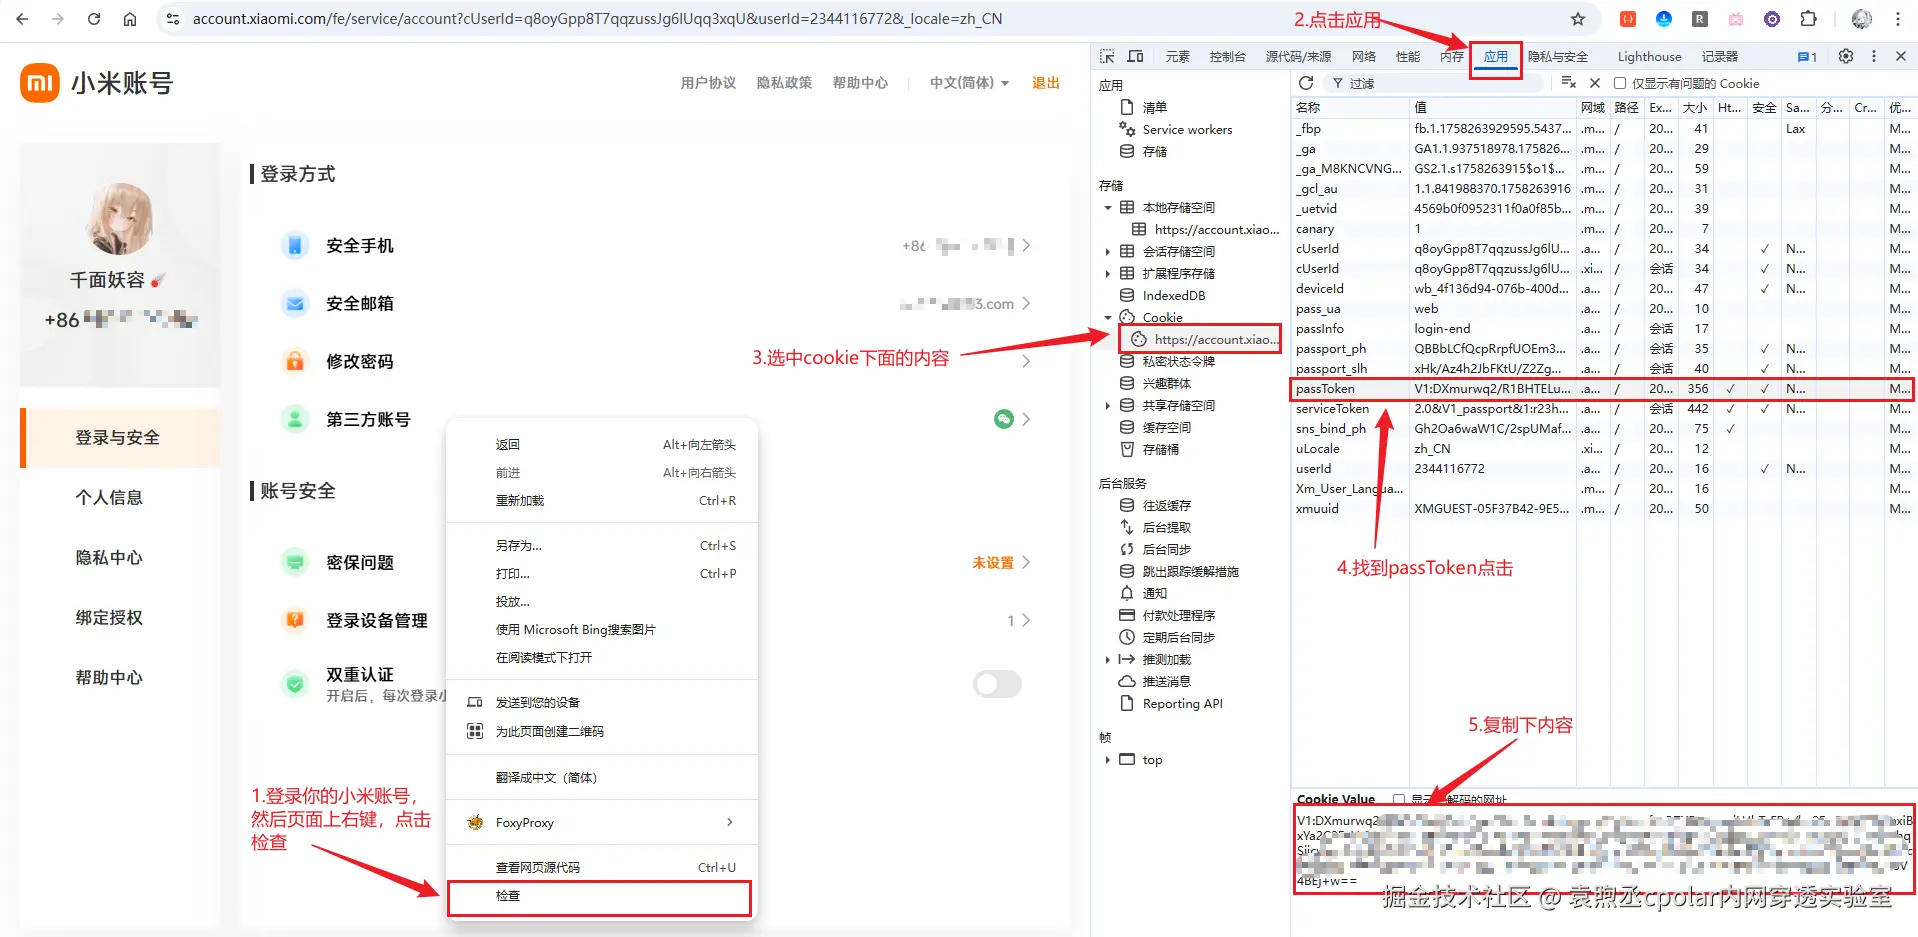Open the security question setting
The width and height of the screenshot is (1918, 937).
click(655, 563)
